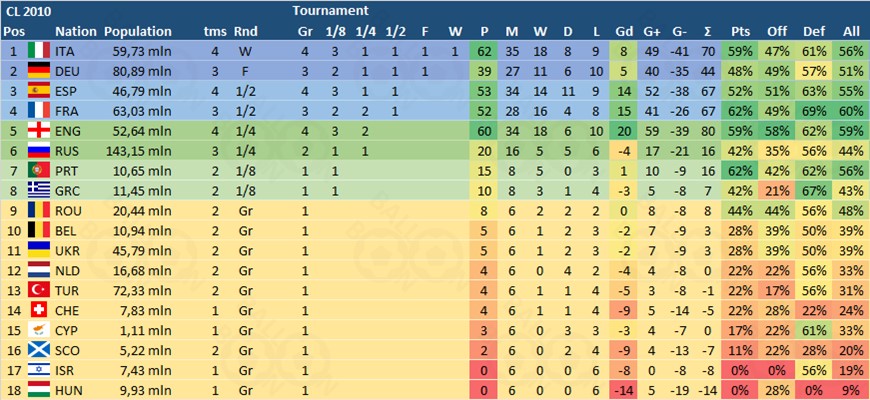Select the Hungary flag in last row
The height and width of the screenshot is (400, 870).
tap(39, 391)
